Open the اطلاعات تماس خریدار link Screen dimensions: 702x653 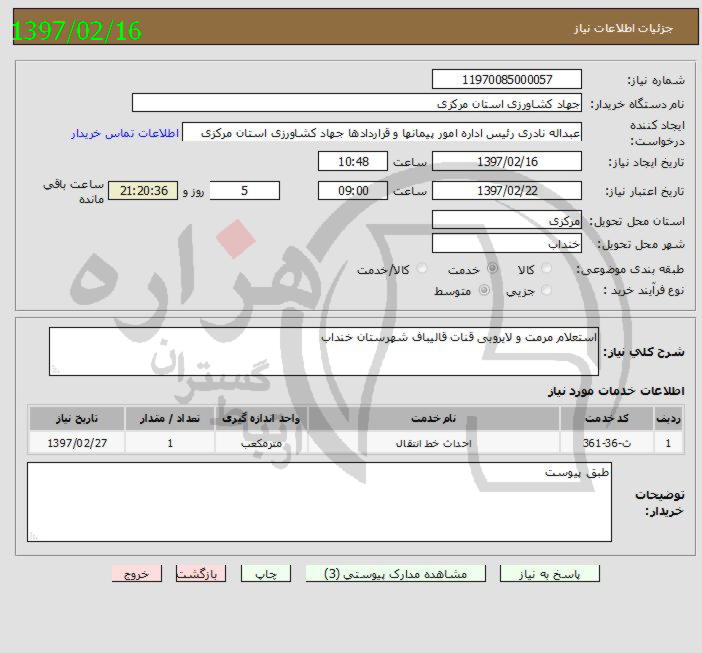[x=125, y=133]
